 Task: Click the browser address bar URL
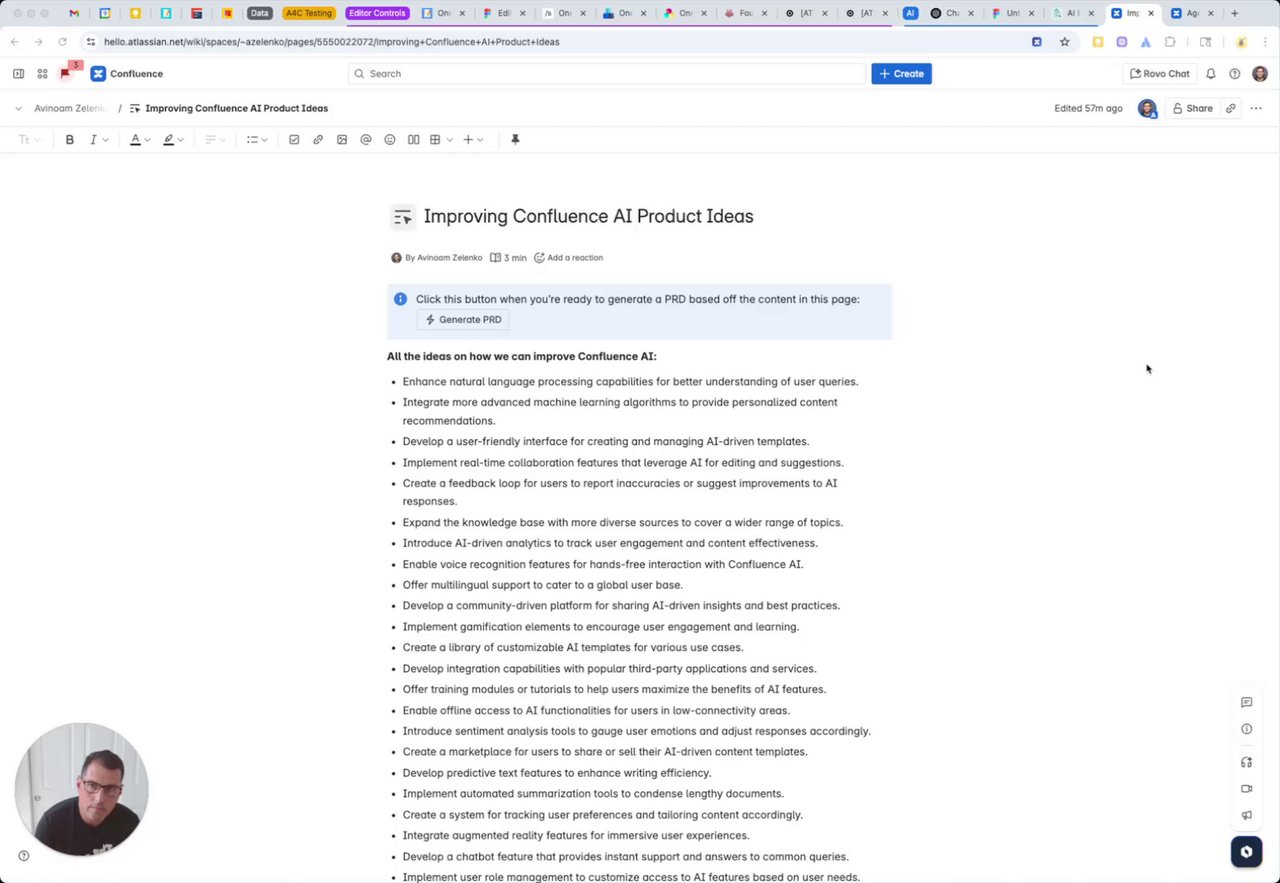pyautogui.click(x=331, y=42)
